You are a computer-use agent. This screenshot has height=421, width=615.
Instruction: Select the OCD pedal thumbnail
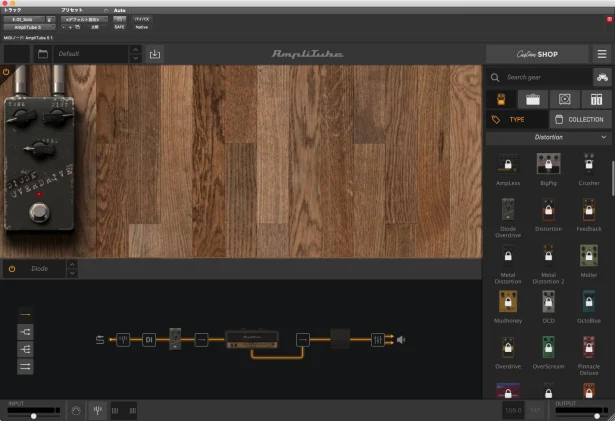point(548,301)
